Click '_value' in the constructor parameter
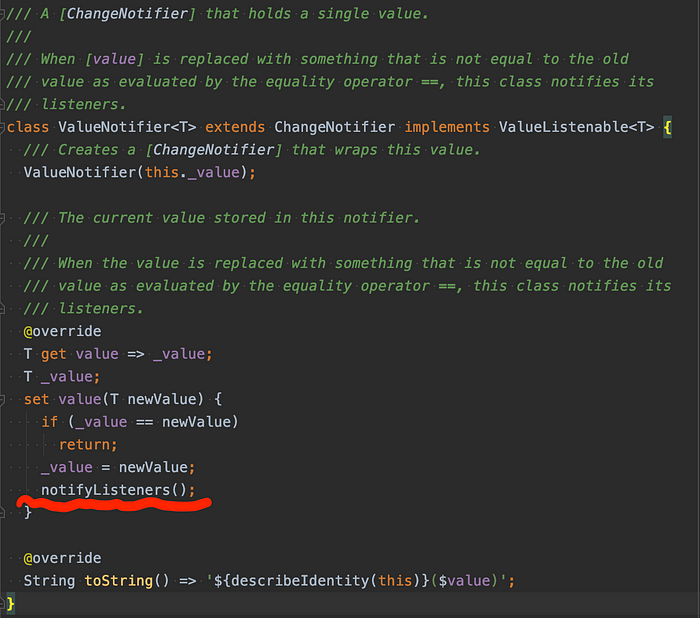This screenshot has width=700, height=618. [214, 174]
